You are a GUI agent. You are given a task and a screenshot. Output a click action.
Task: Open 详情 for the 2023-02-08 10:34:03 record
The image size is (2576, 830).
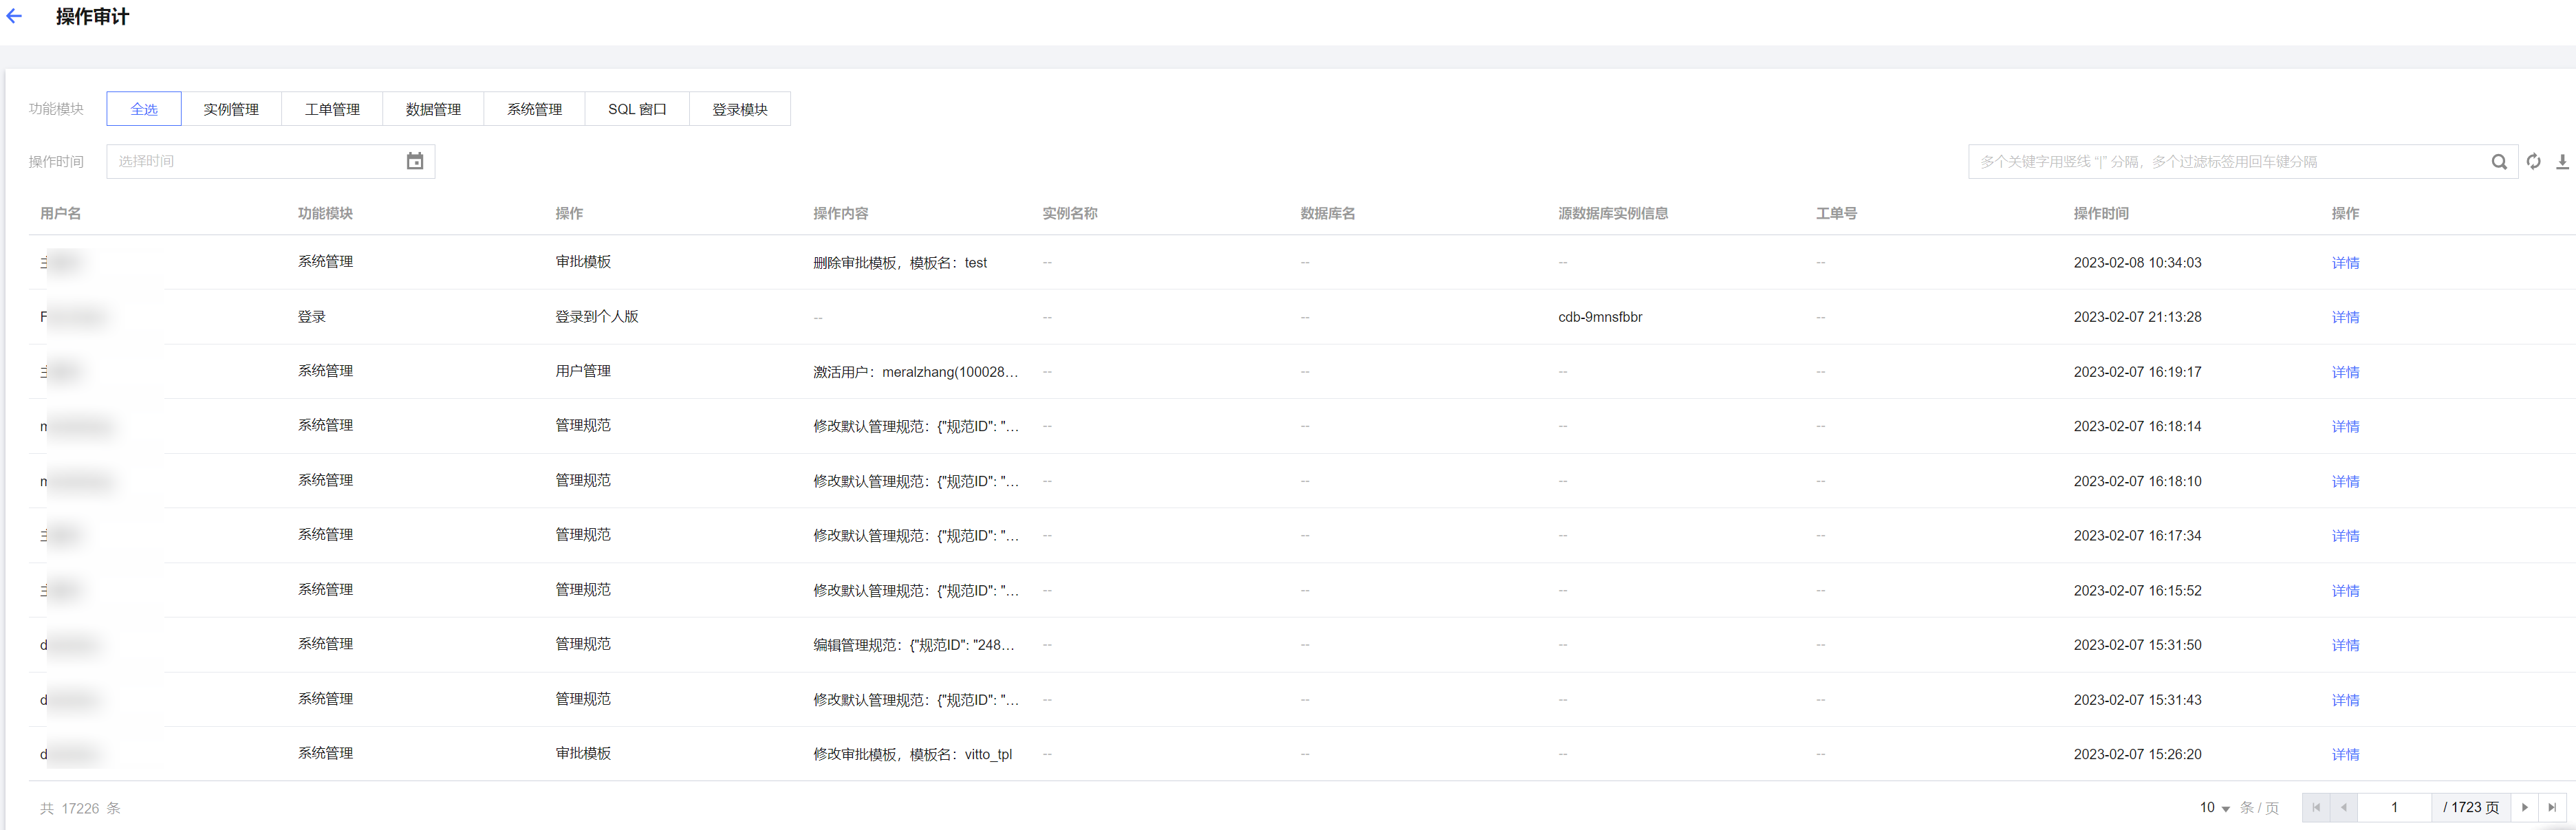click(2345, 263)
